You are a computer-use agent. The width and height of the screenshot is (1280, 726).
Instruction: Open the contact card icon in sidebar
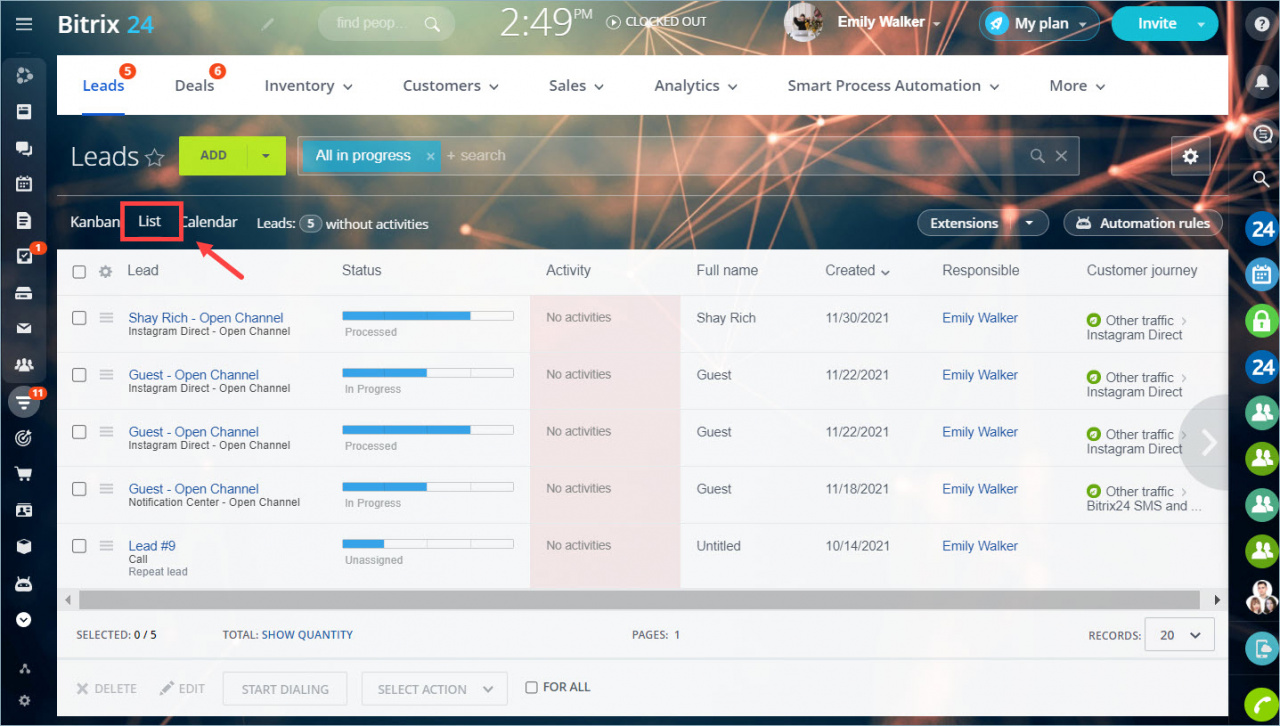pos(24,510)
